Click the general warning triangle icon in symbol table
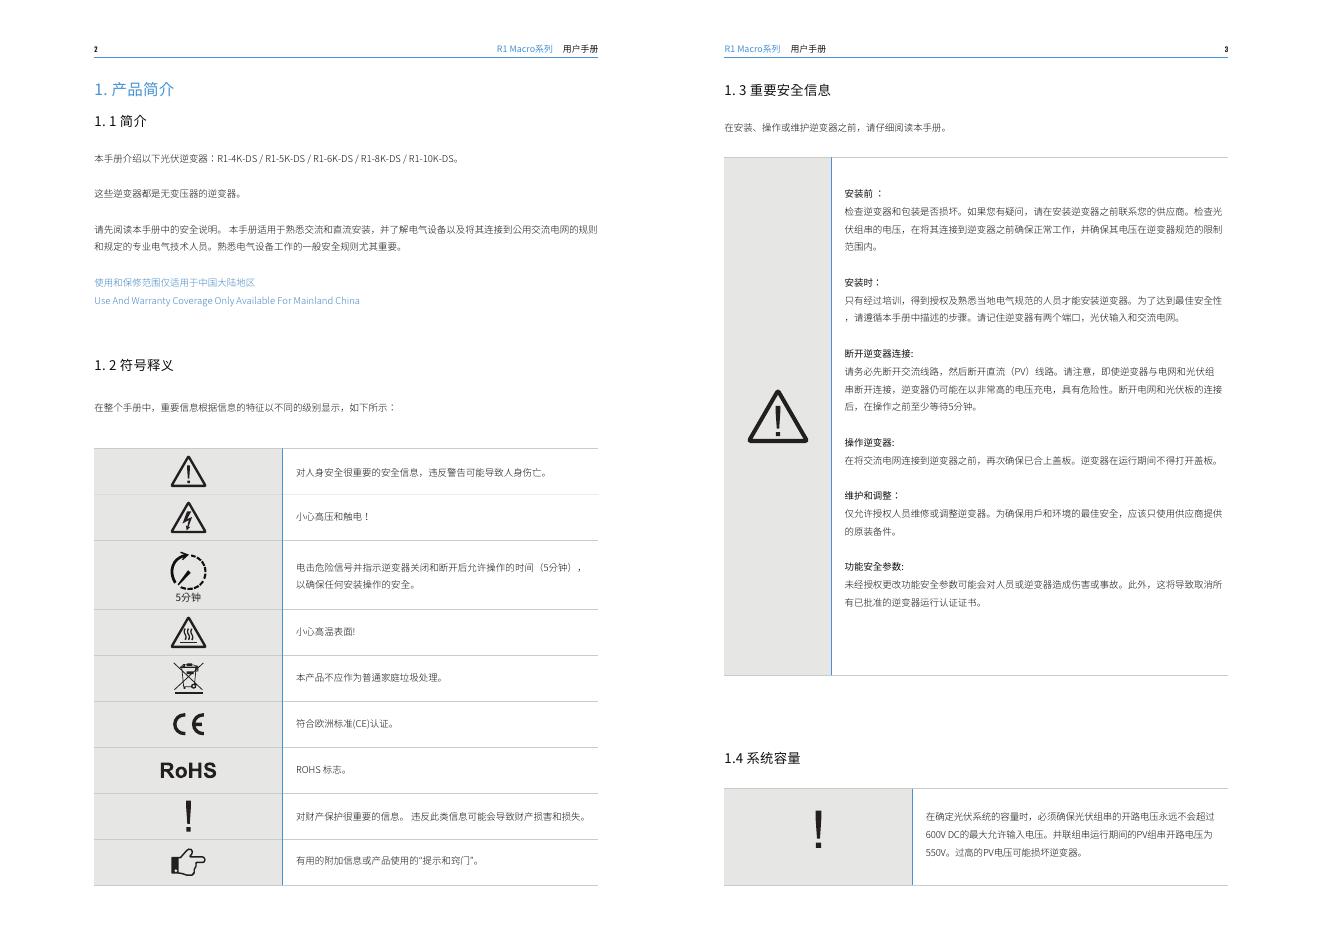 [188, 471]
